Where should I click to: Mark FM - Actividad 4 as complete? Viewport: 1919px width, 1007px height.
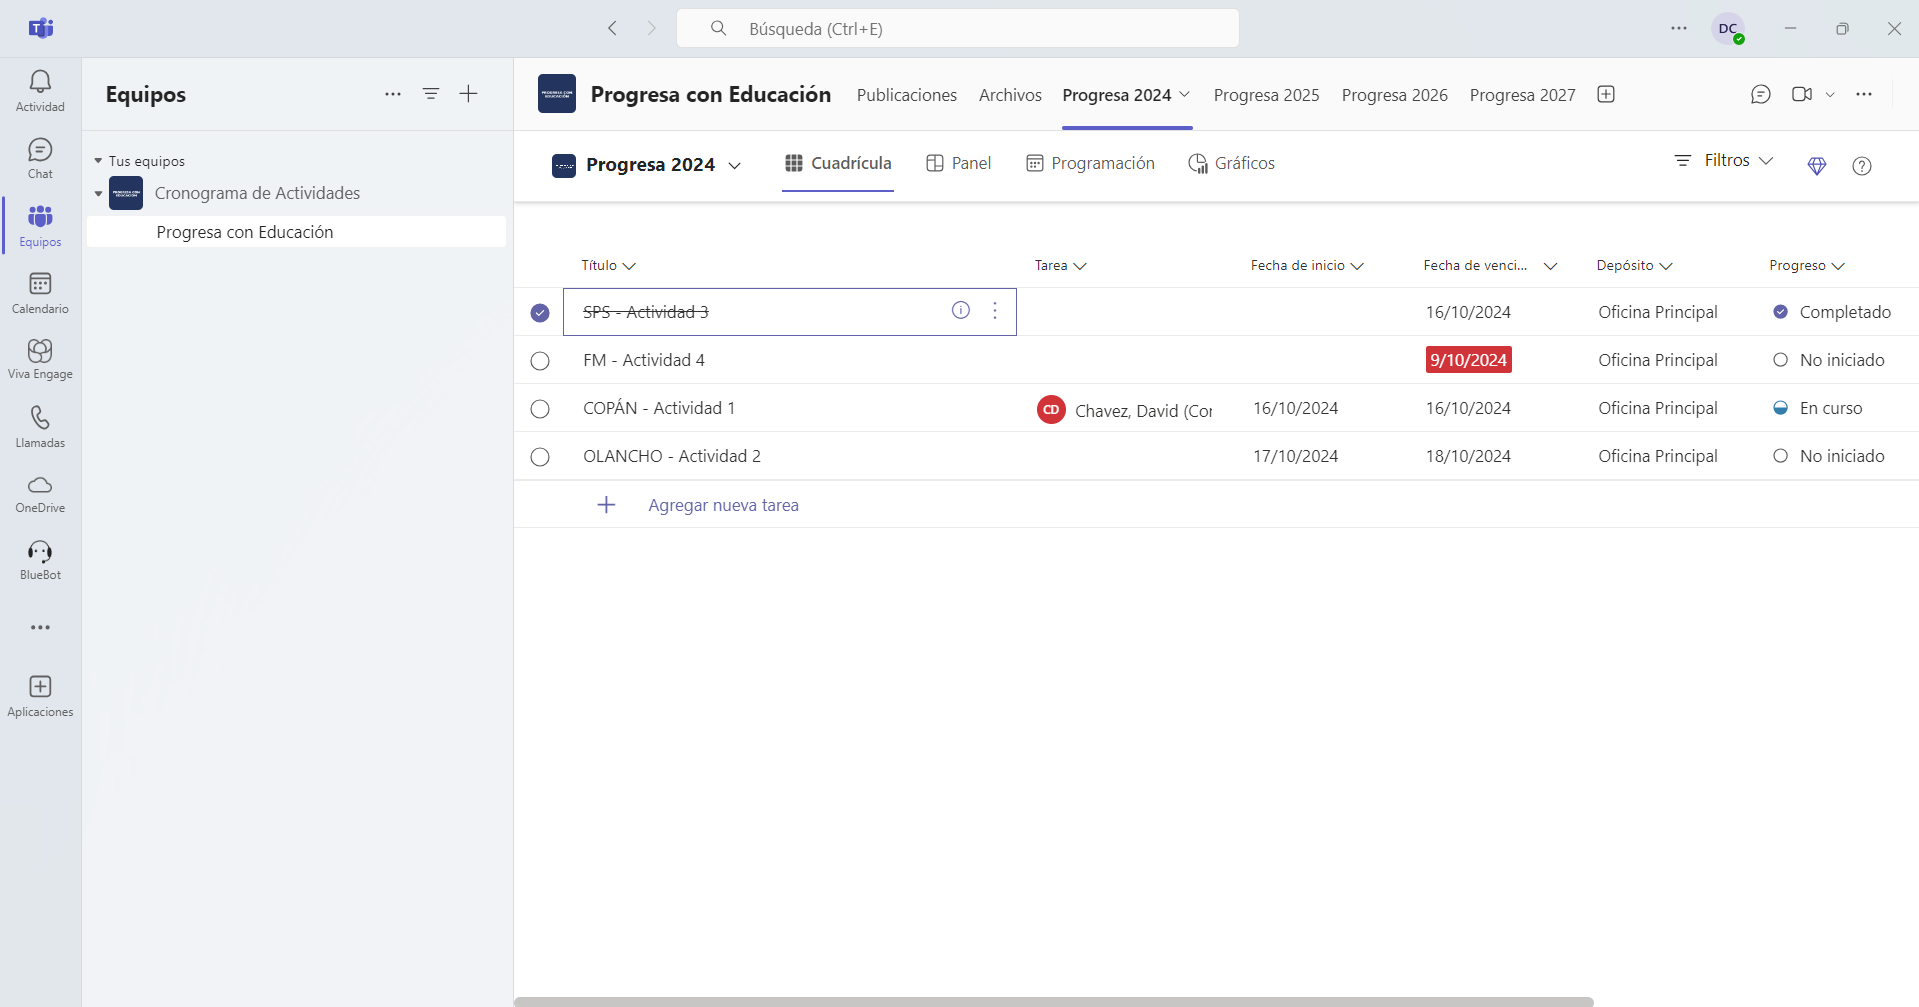pyautogui.click(x=540, y=361)
